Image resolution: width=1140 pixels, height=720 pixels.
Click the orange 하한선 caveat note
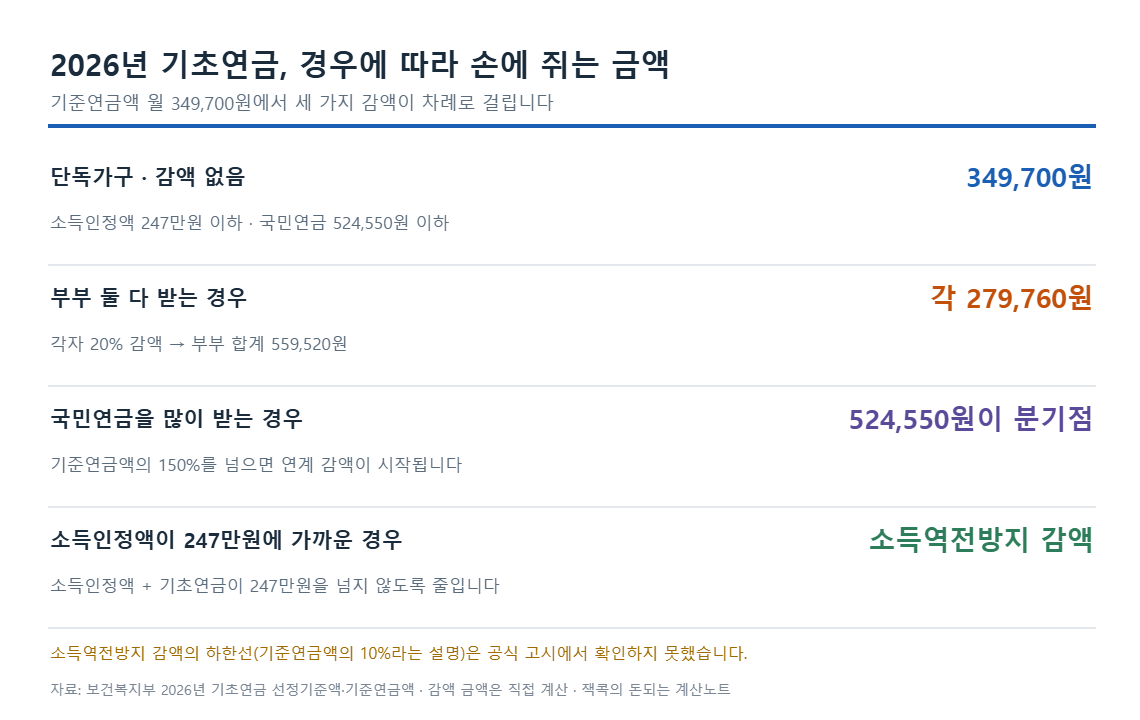398,653
